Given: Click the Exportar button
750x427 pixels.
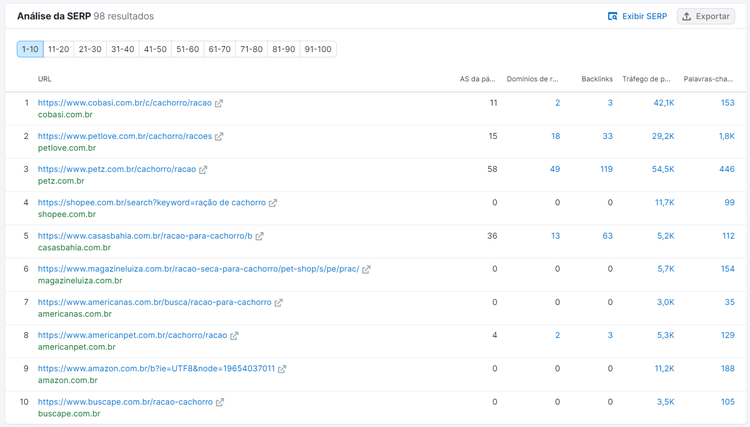Looking at the screenshot, I should [x=706, y=16].
